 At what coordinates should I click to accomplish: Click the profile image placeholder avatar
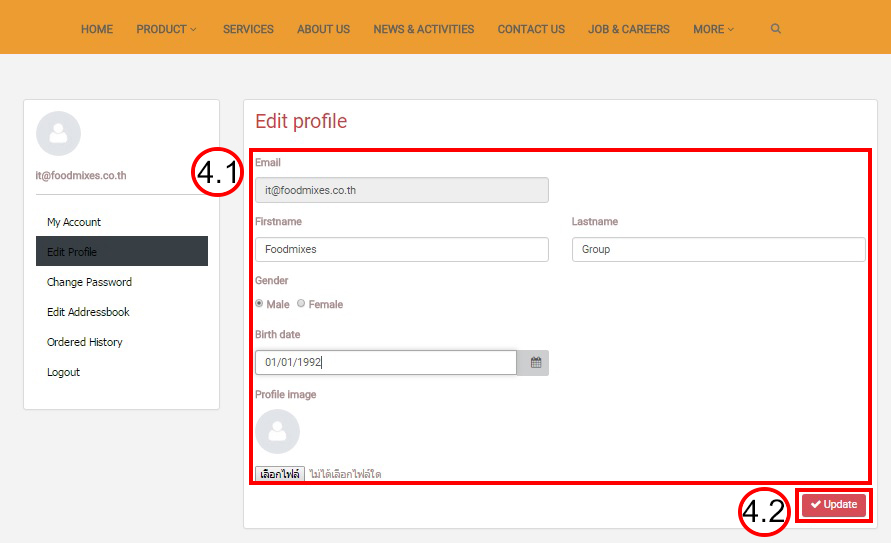[x=277, y=432]
